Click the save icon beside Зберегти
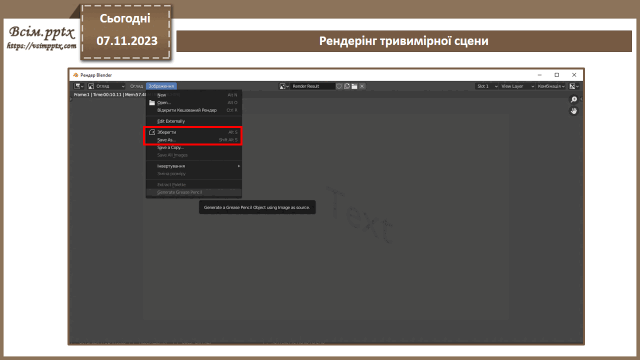Viewport: 640px width, 360px height. [x=152, y=132]
